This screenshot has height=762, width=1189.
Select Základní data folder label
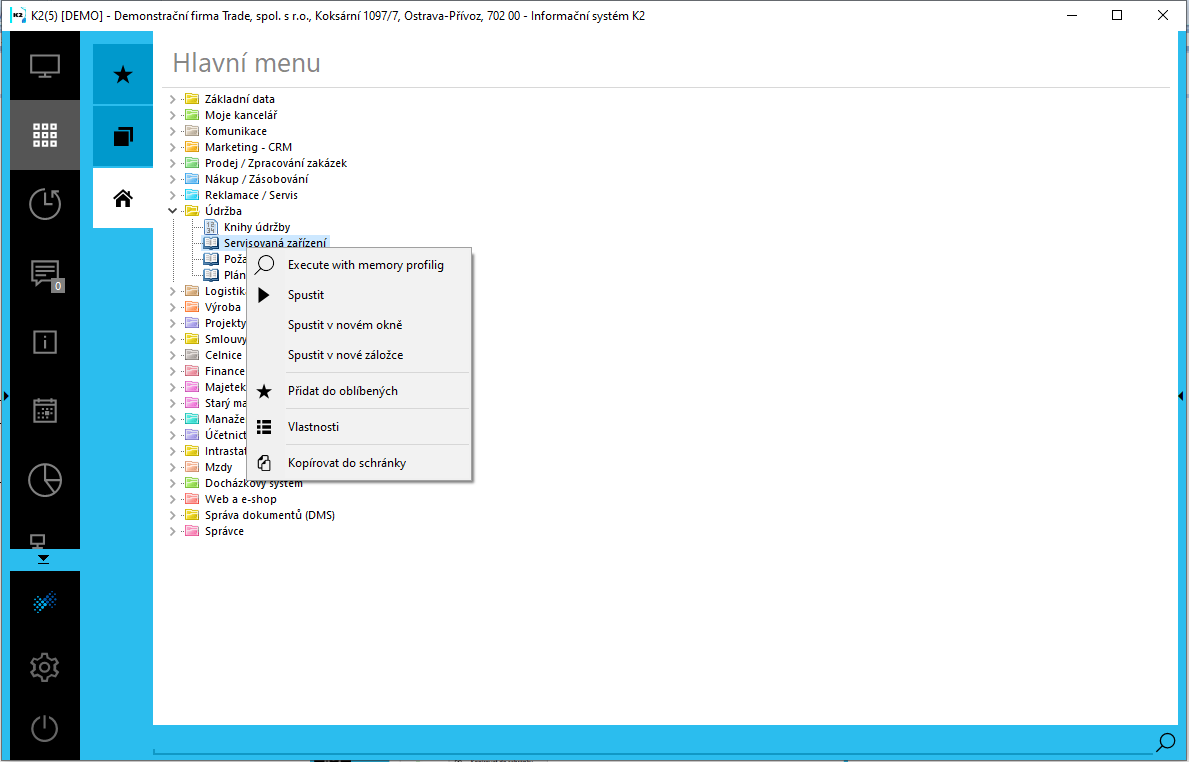tap(240, 99)
